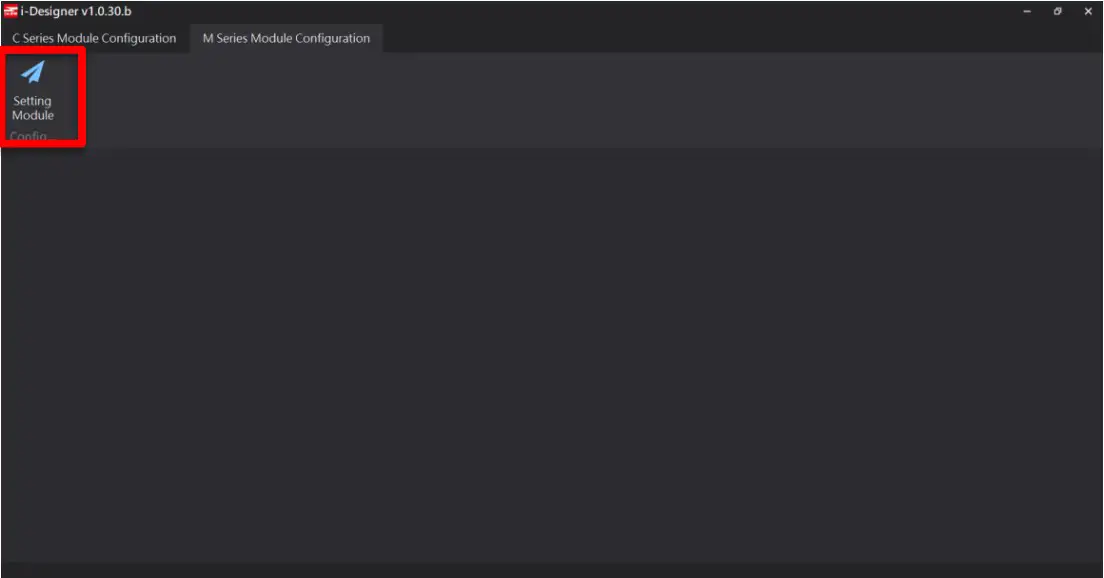Click the words "M Series" in the active tab
Screen dimensions: 1104x578
(227, 39)
